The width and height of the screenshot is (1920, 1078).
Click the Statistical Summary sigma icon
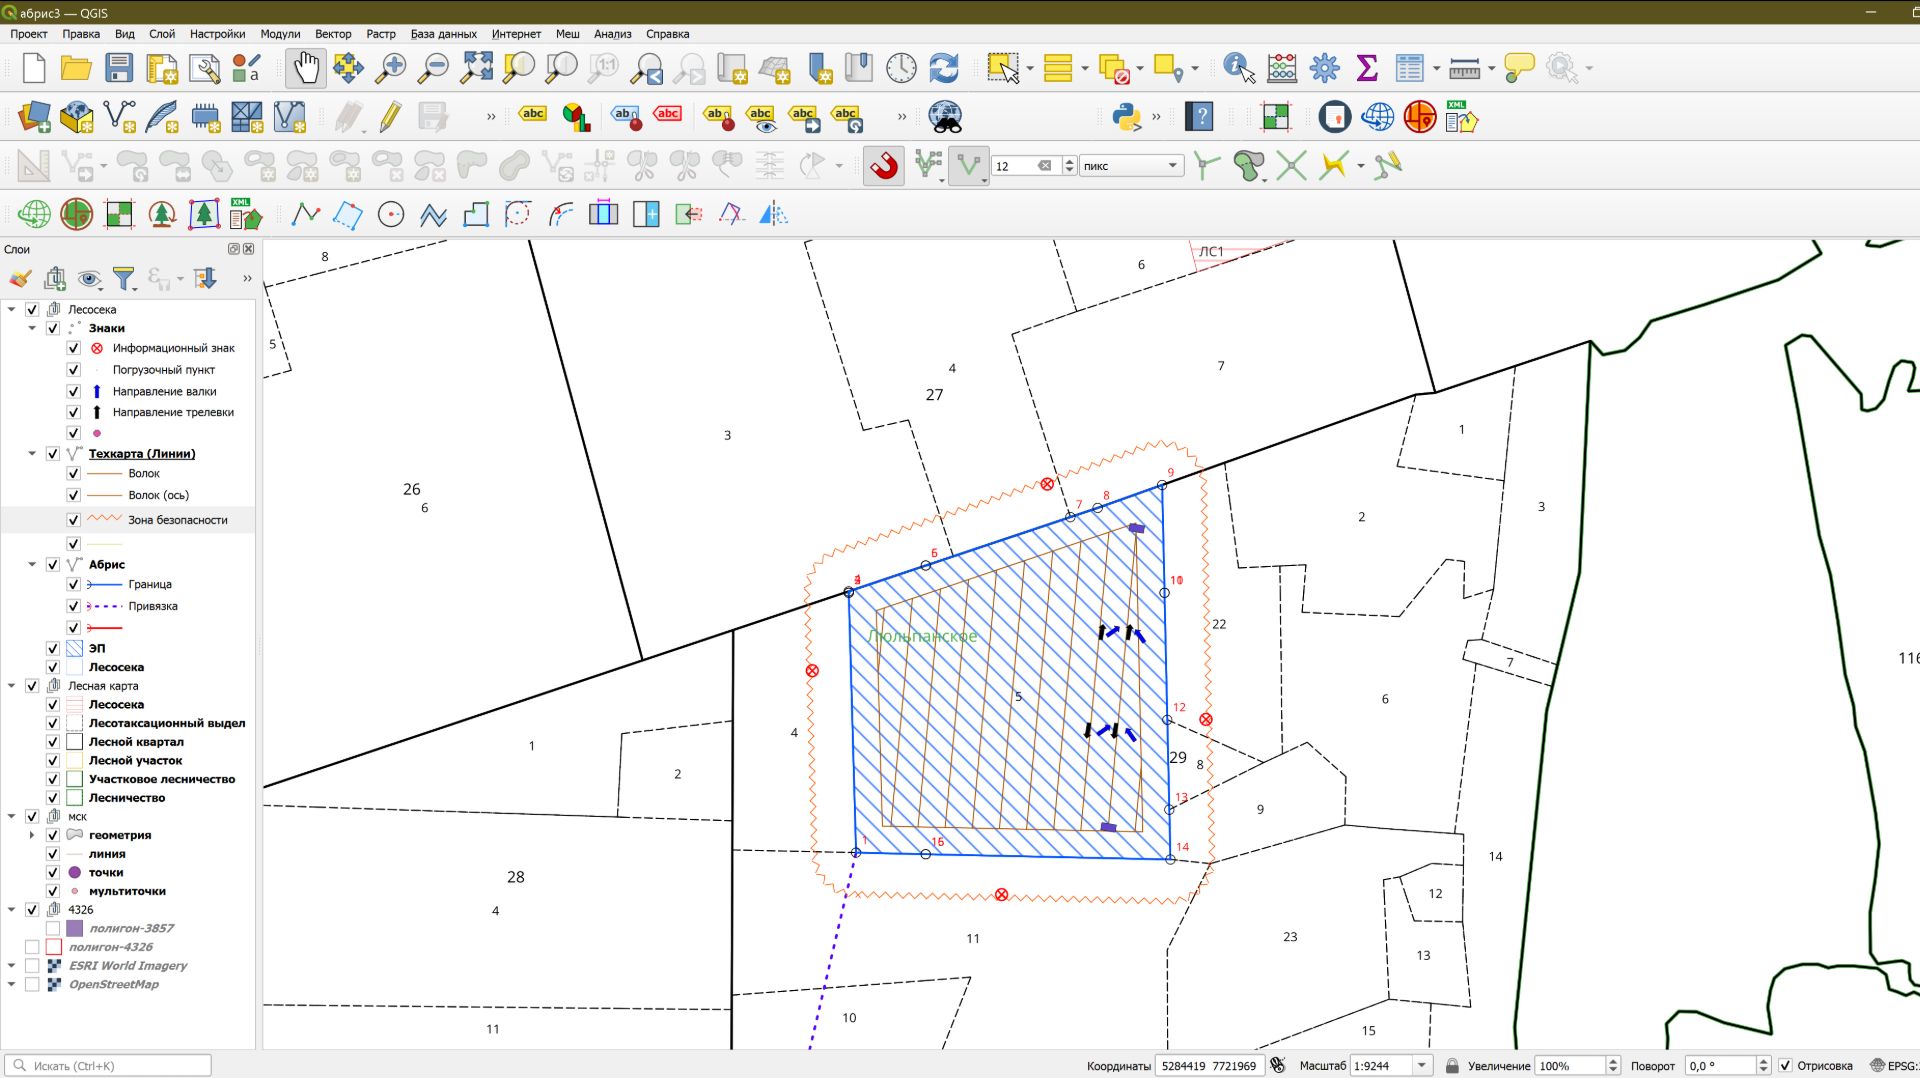(x=1367, y=68)
